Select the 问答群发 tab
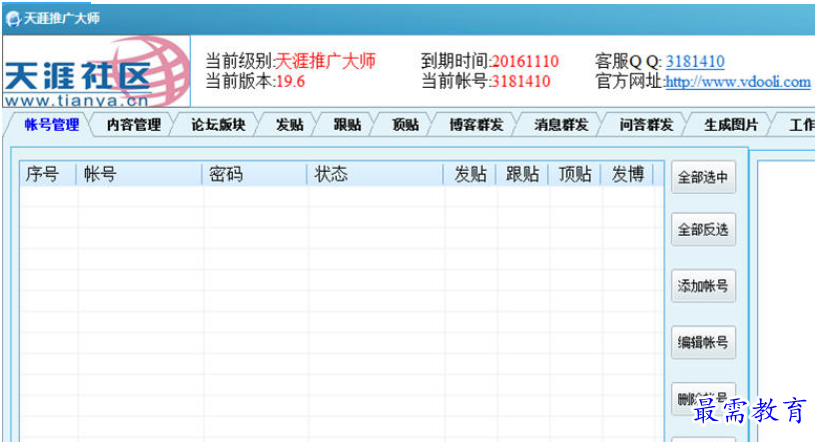The width and height of the screenshot is (815, 442). coord(646,125)
